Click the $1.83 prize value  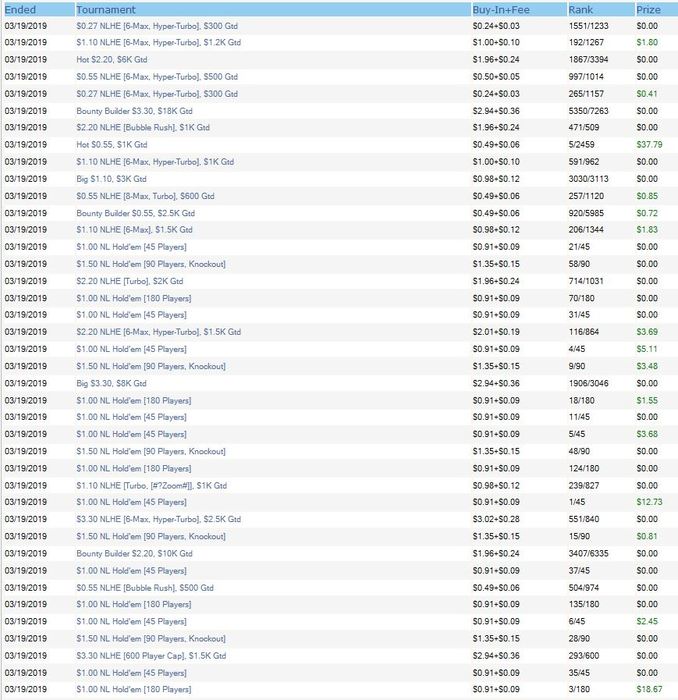coord(647,230)
